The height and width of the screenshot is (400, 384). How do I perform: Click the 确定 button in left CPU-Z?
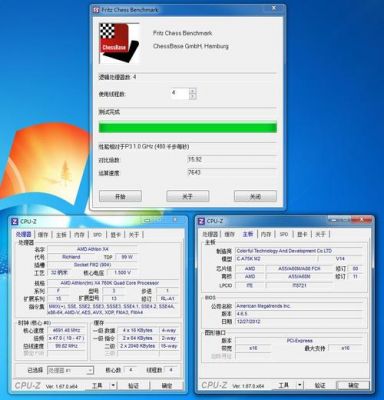[167, 385]
